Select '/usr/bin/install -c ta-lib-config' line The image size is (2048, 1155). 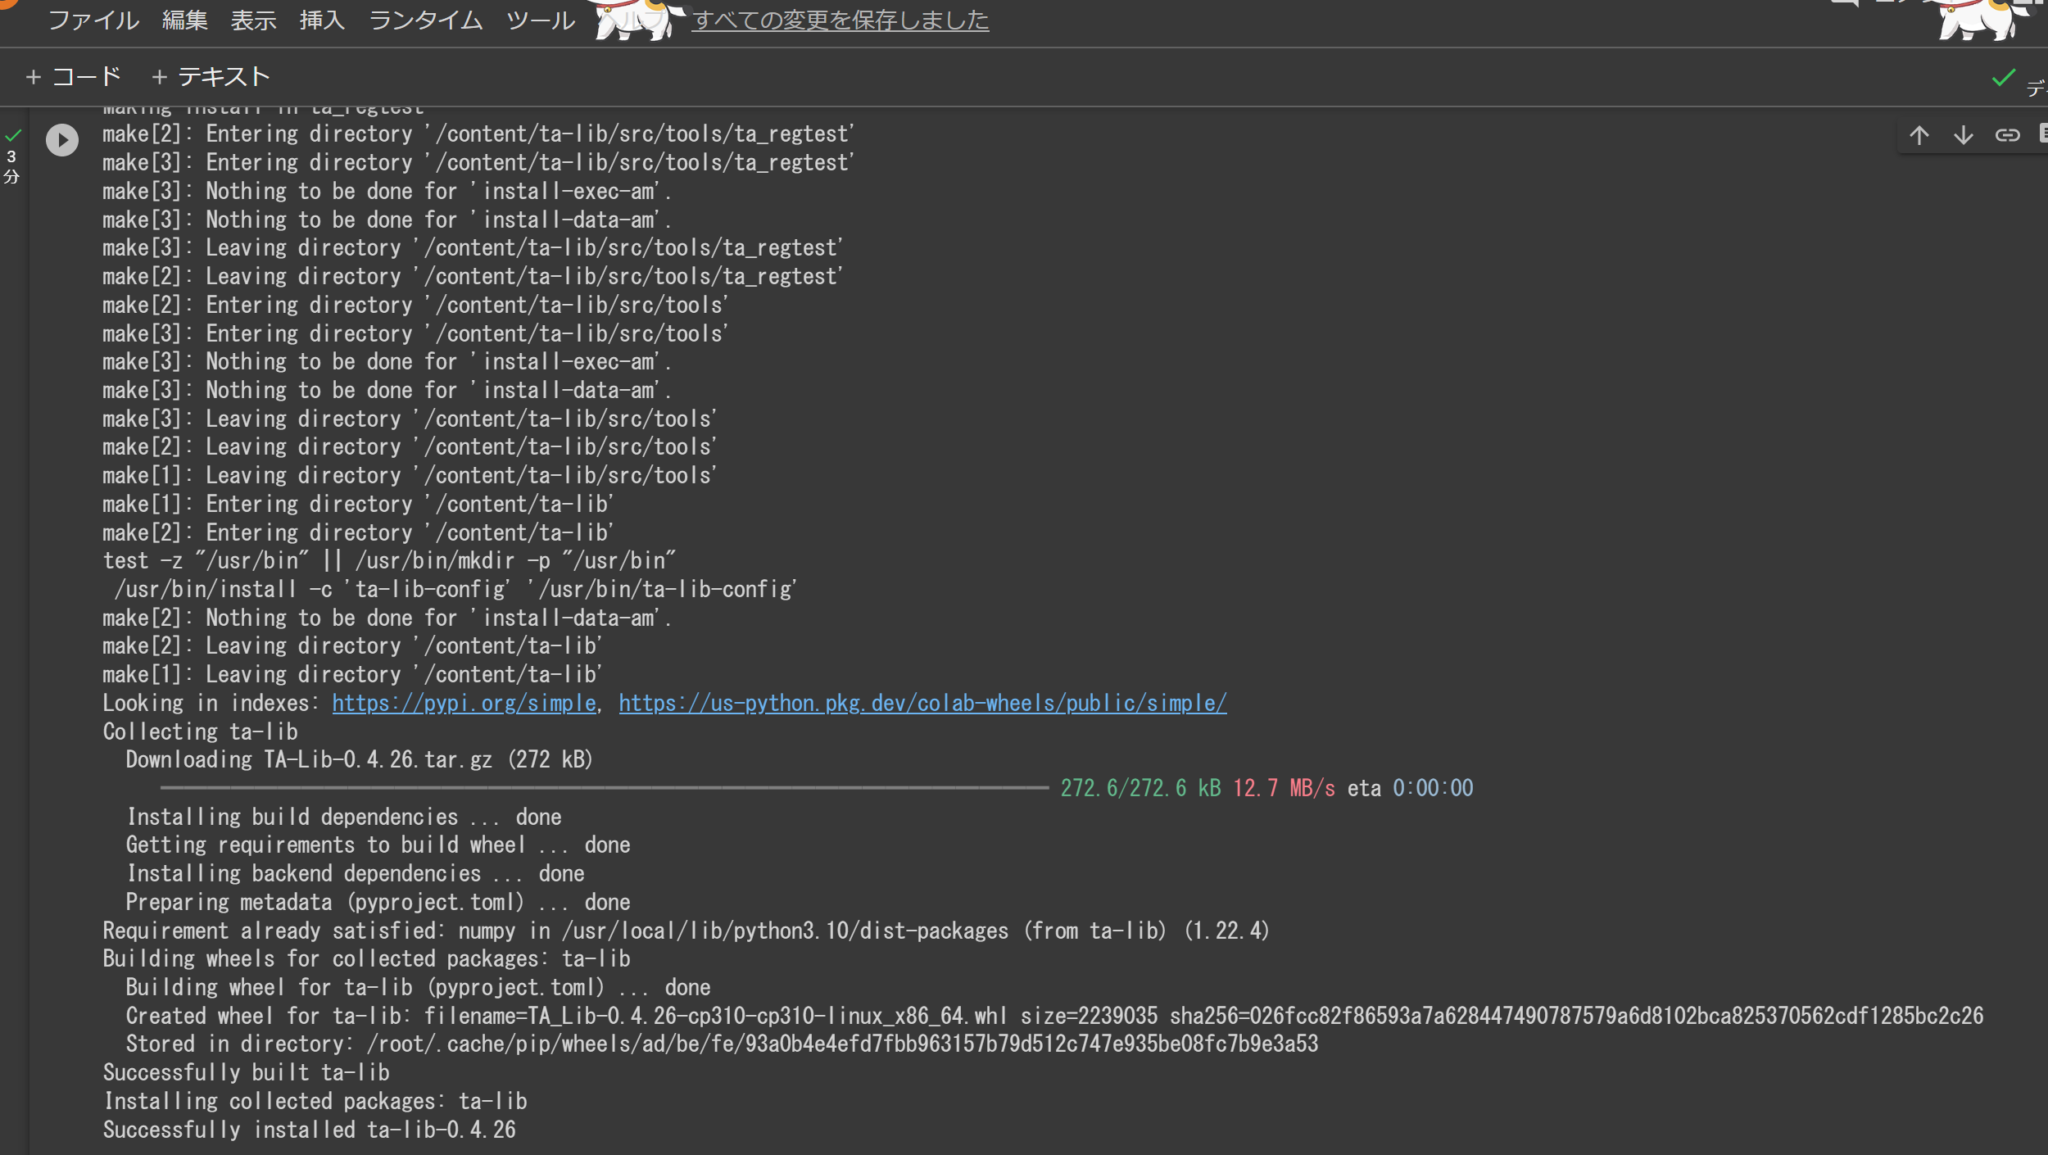[x=455, y=589]
